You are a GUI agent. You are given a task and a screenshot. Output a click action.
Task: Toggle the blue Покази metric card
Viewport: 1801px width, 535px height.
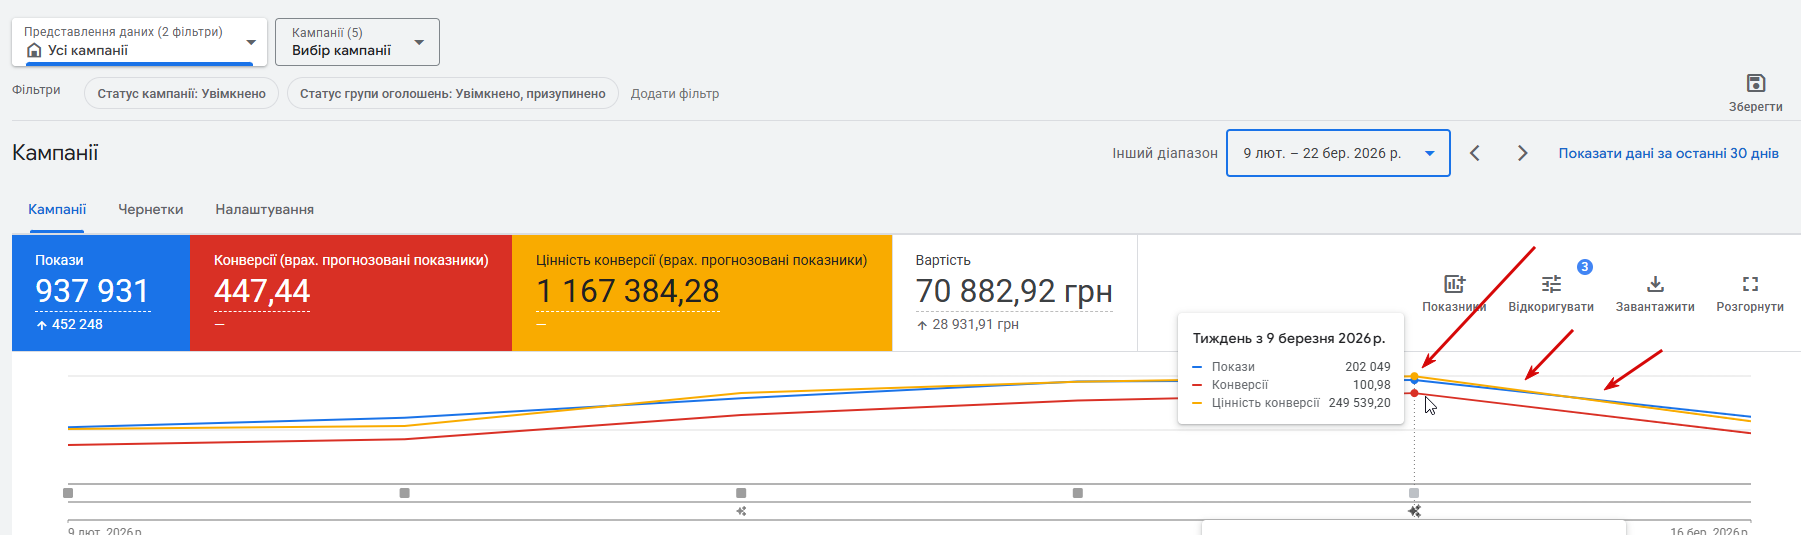[100, 292]
